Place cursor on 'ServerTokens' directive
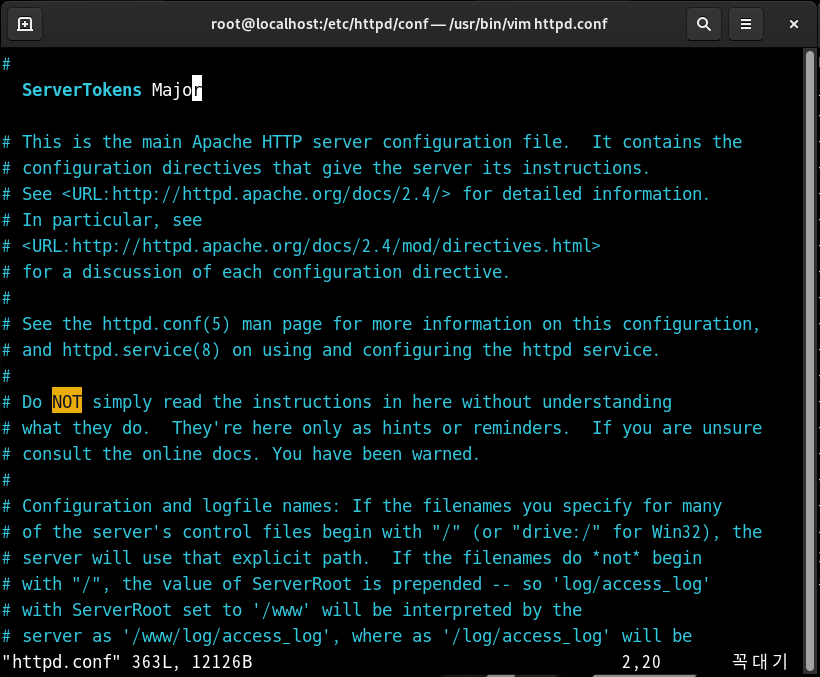Viewport: 820px width, 677px height. [x=82, y=90]
